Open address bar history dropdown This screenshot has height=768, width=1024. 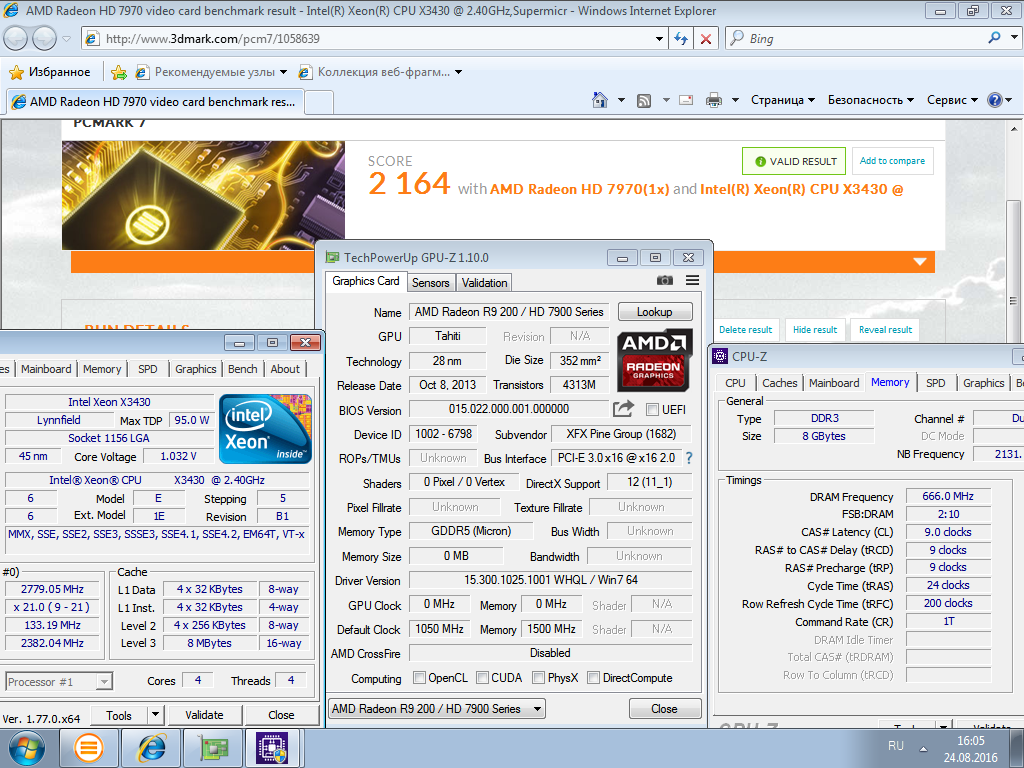point(659,39)
